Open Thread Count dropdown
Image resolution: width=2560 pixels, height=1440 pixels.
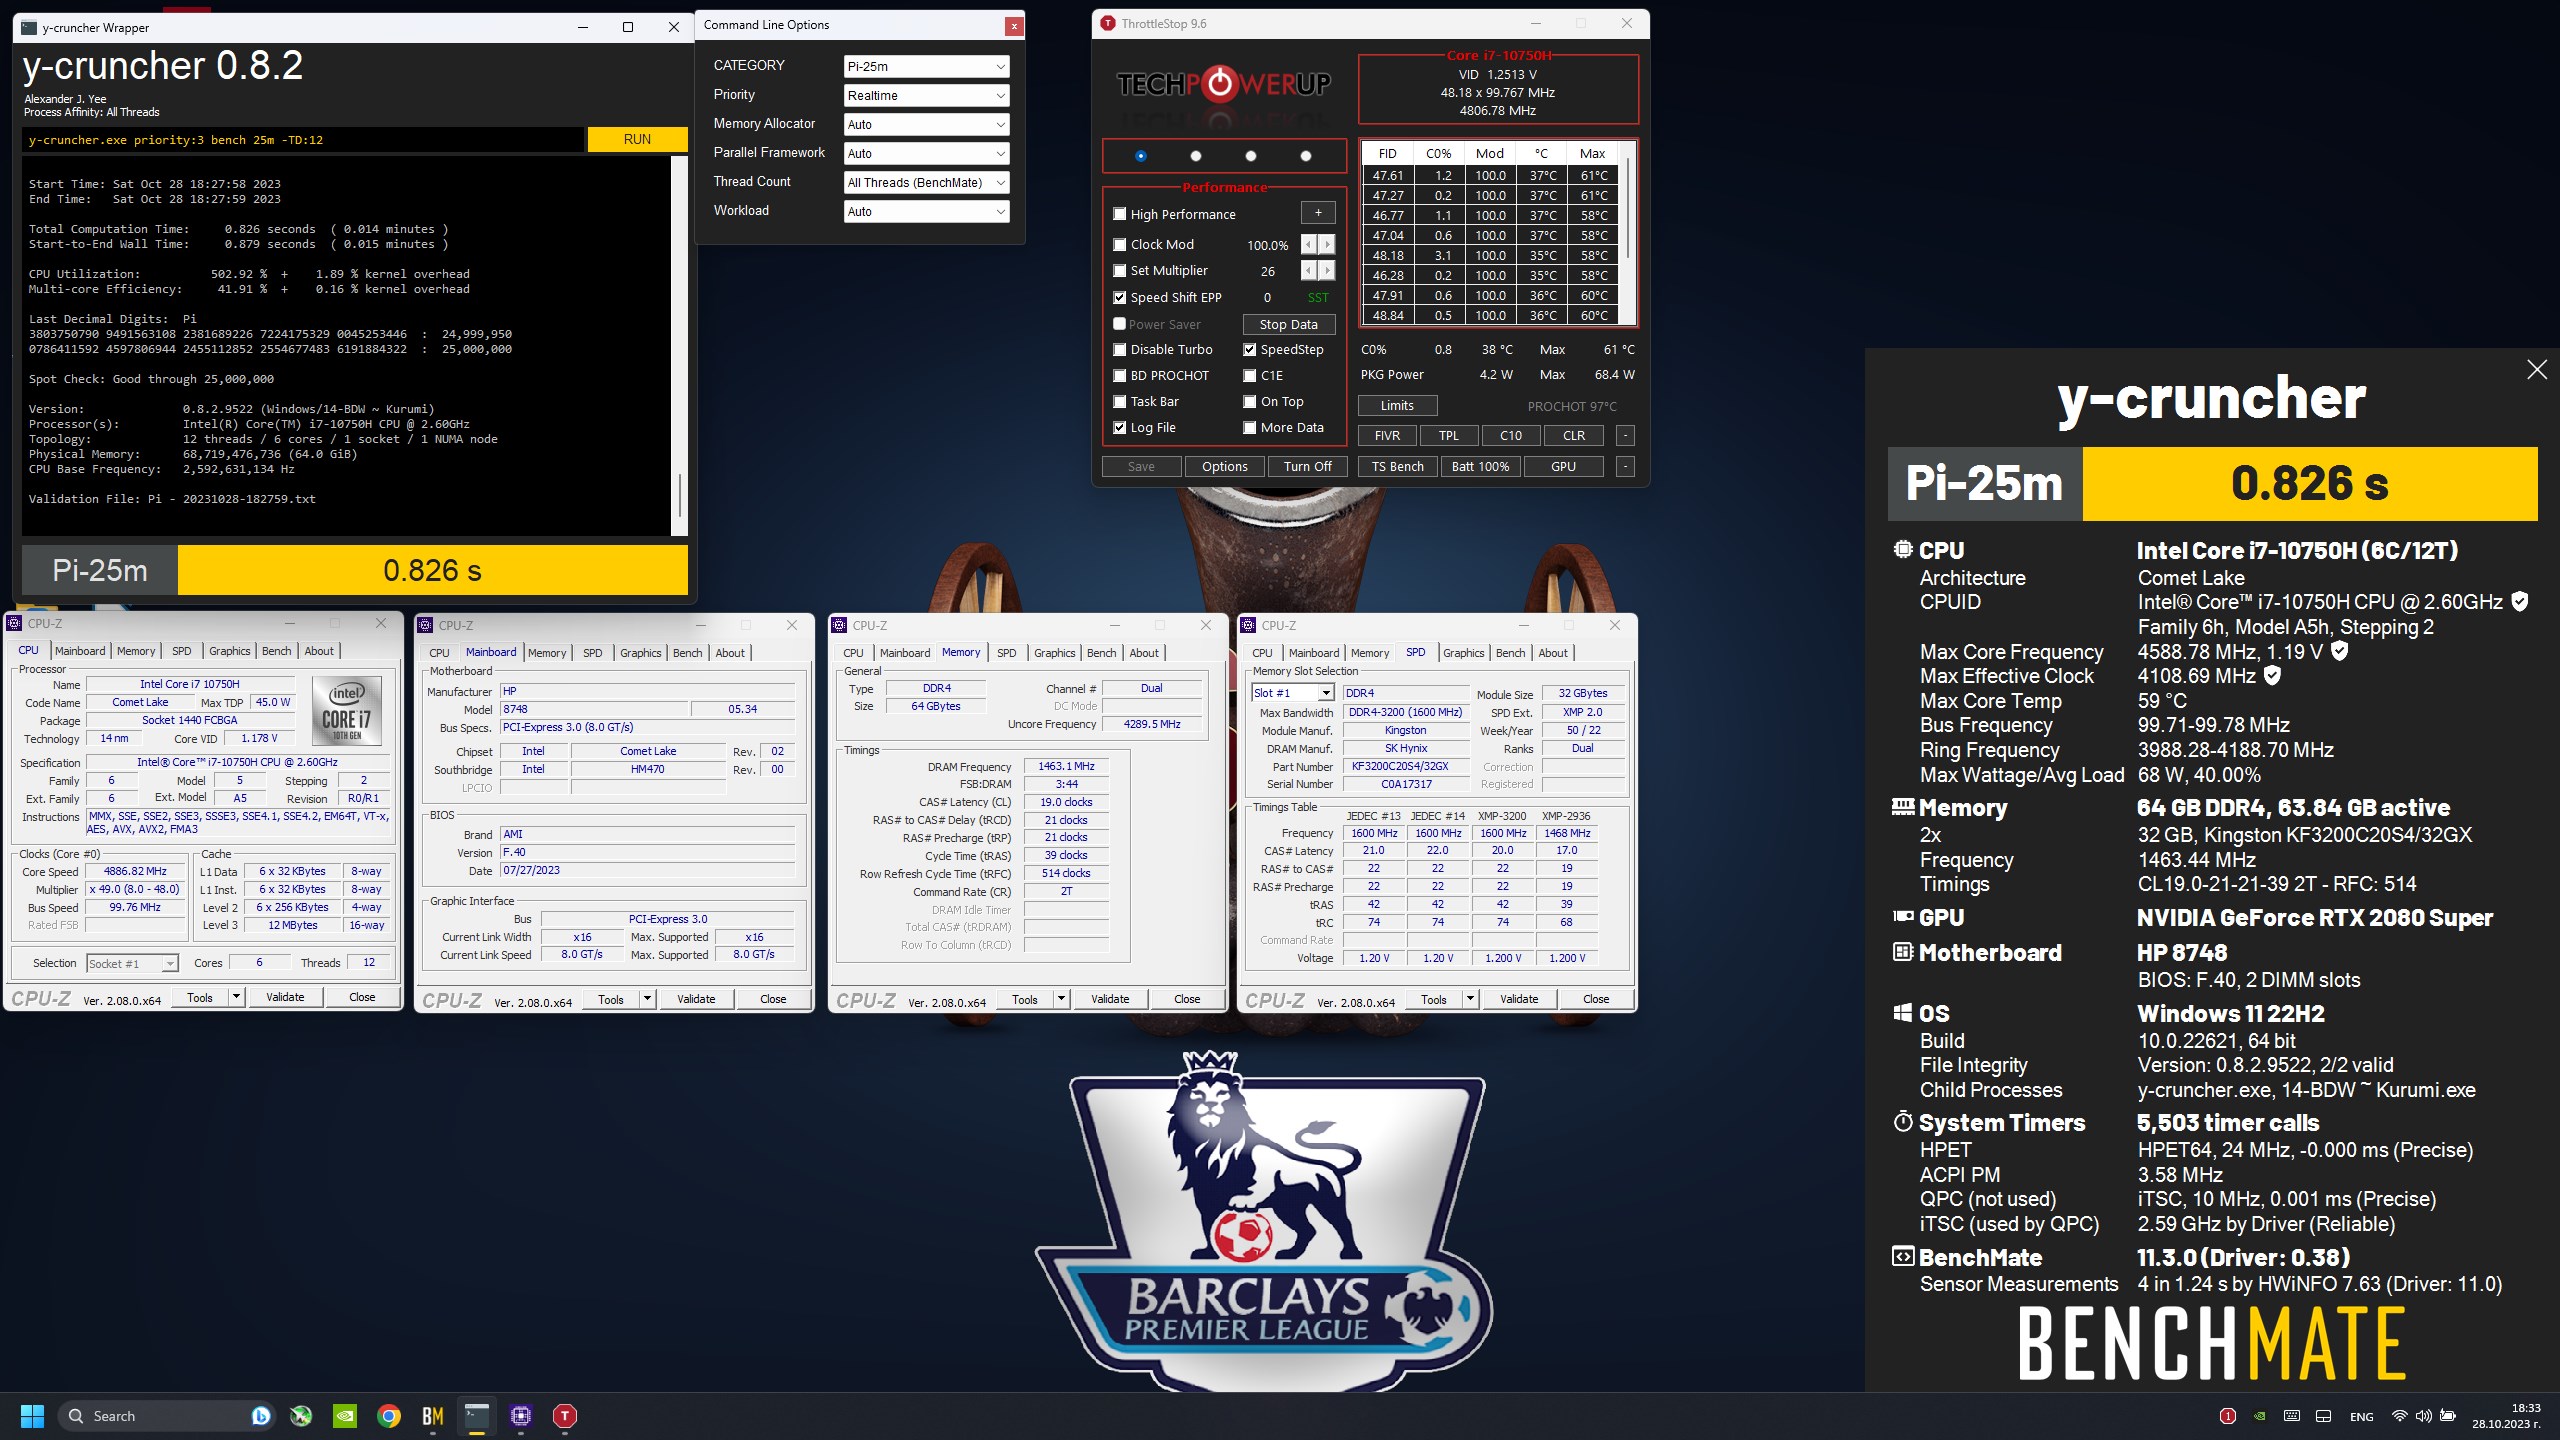point(926,182)
